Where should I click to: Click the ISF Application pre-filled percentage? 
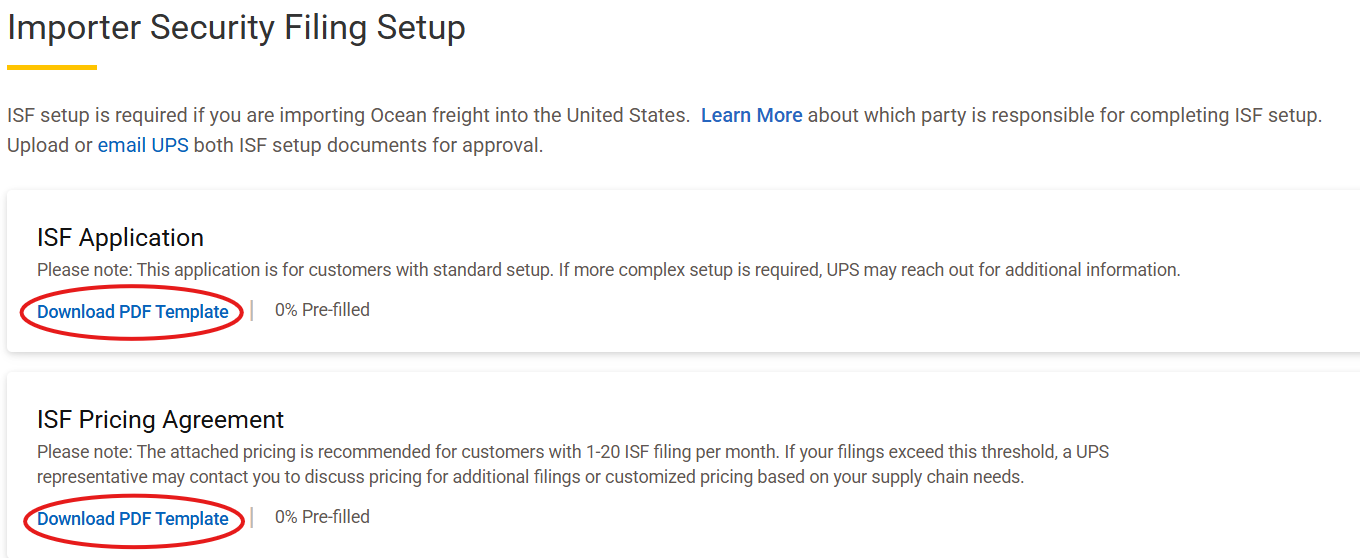coord(322,310)
